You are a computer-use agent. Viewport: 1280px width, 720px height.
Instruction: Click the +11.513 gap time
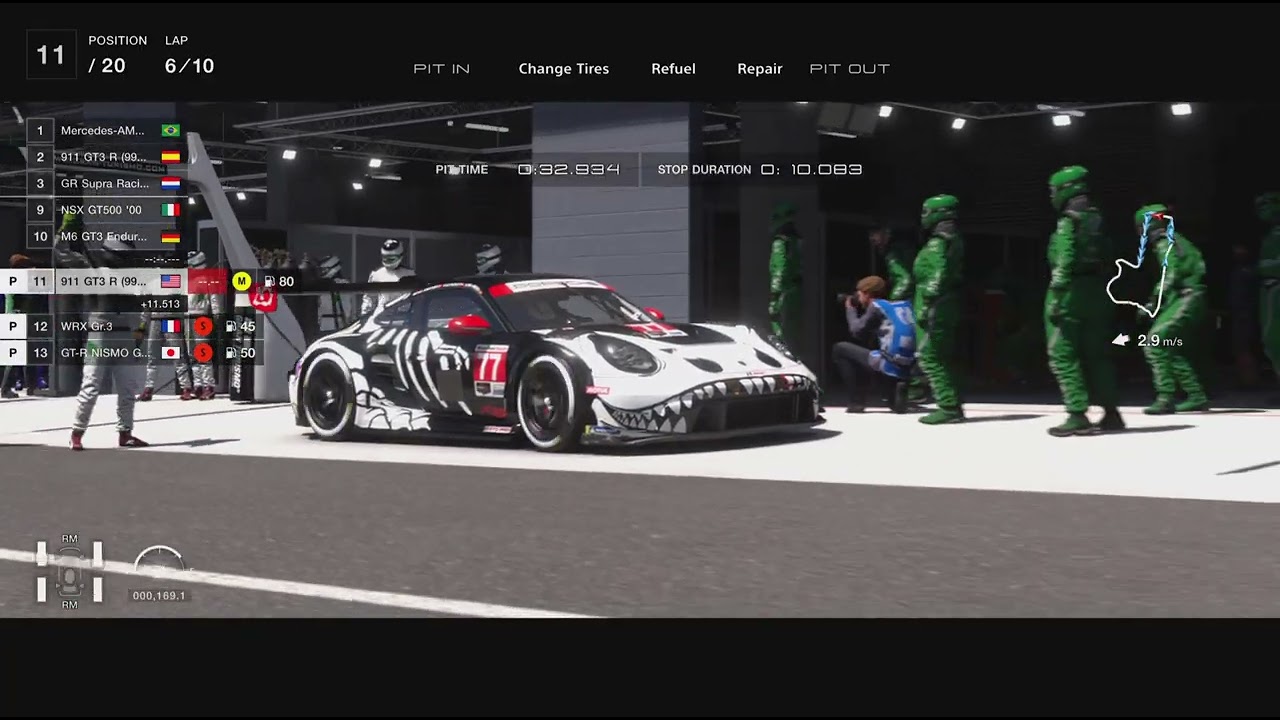point(160,304)
